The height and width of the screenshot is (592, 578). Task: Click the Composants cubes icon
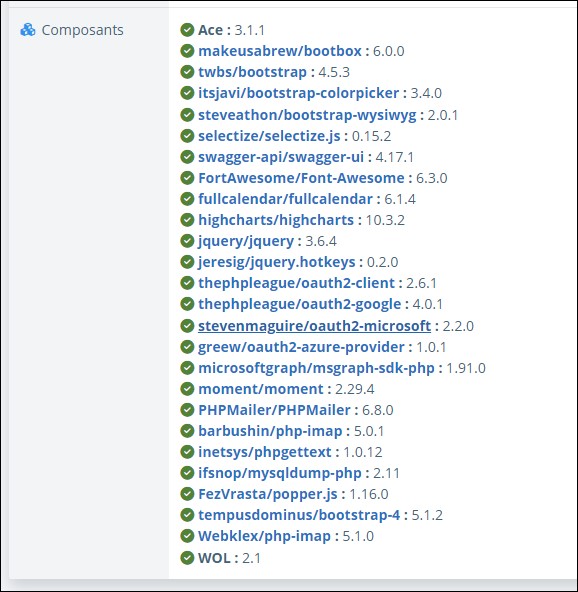[28, 30]
